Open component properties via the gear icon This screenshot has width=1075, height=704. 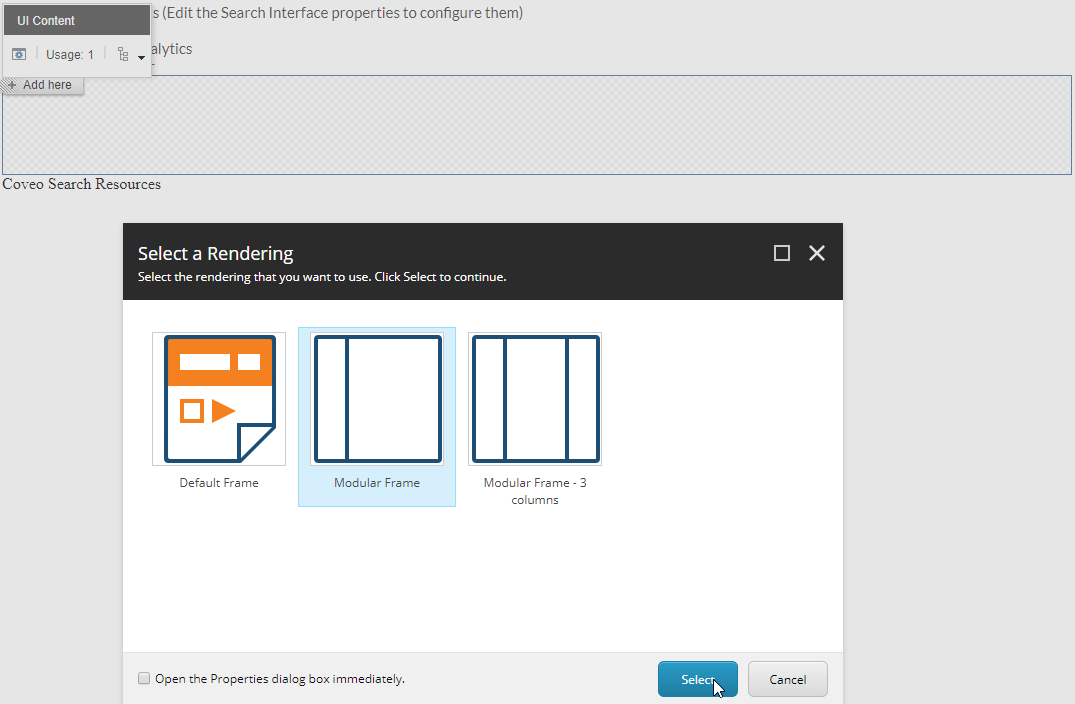point(18,53)
